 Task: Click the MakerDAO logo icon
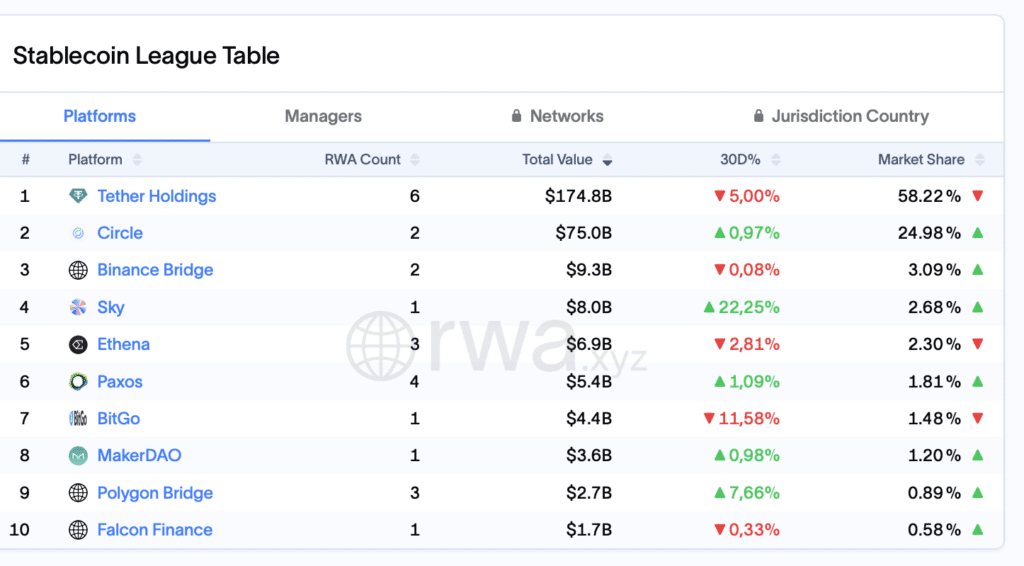pos(78,456)
